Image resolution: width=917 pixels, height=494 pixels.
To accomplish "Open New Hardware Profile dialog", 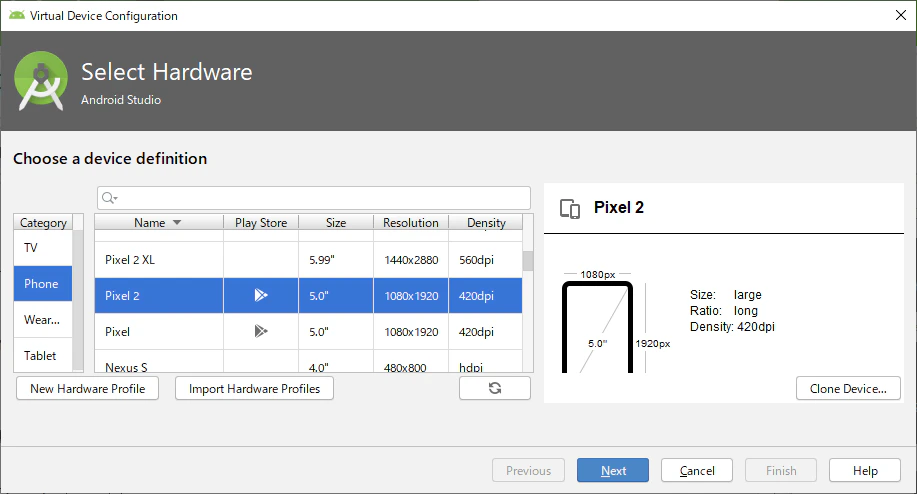I will click(x=88, y=388).
